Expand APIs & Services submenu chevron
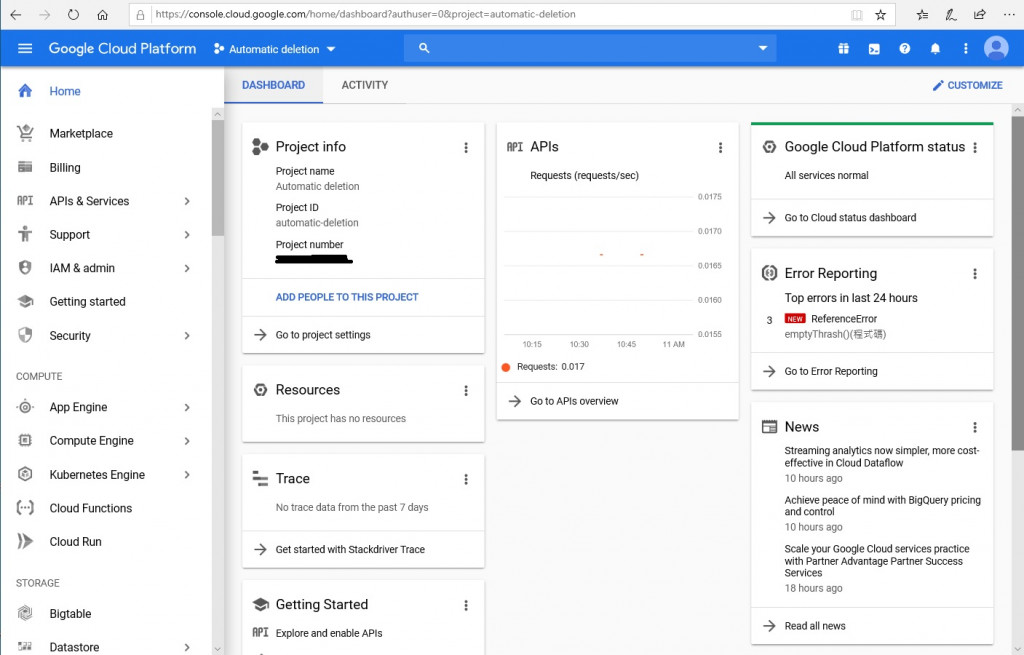1024x655 pixels. pyautogui.click(x=187, y=201)
